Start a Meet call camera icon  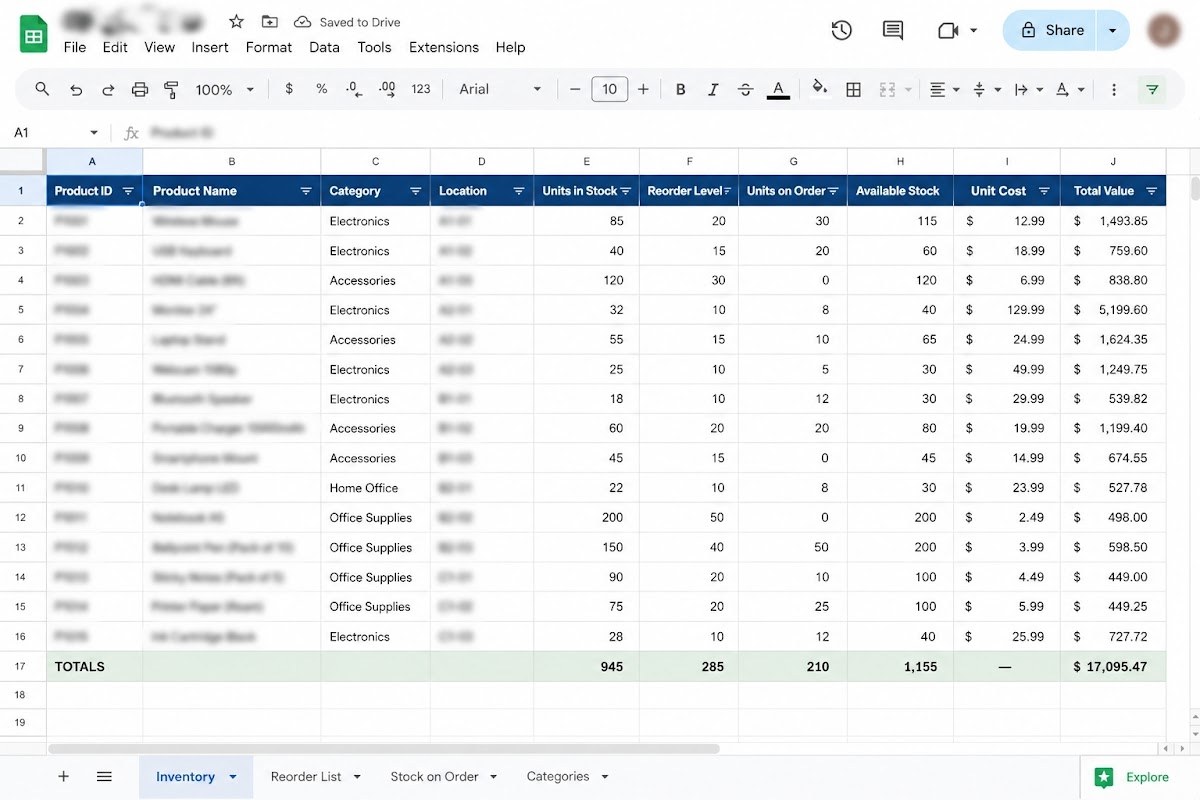tap(948, 31)
